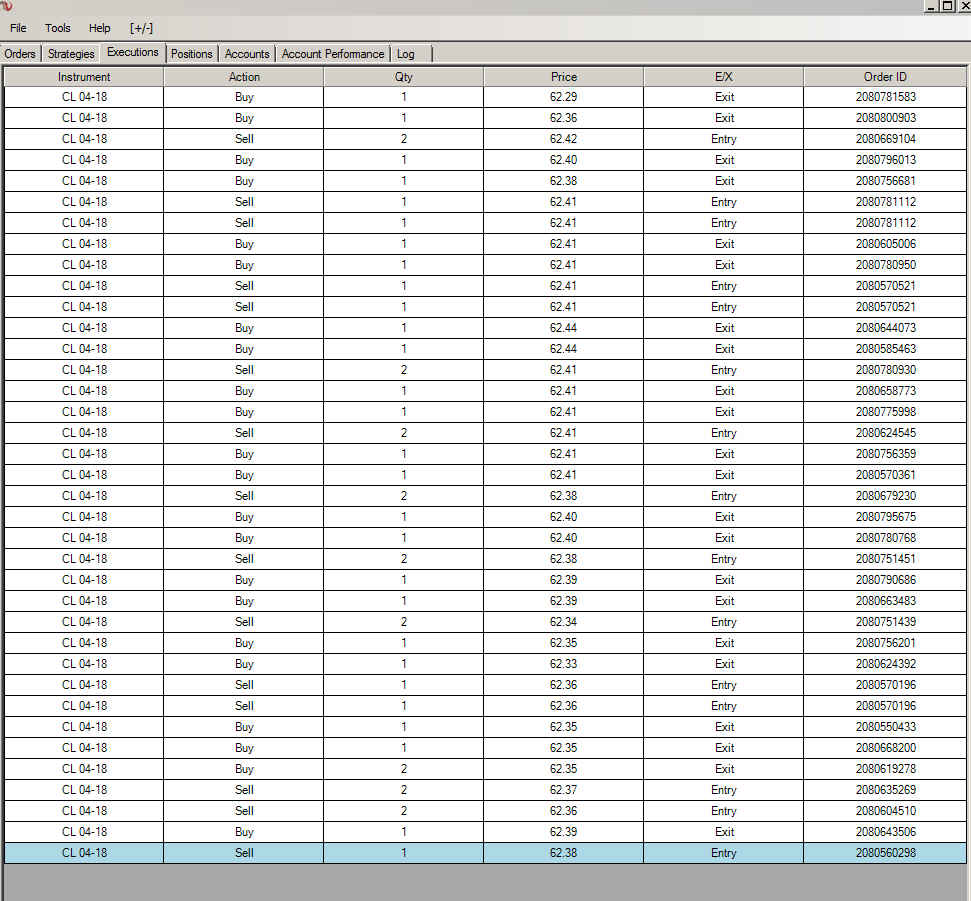Click order ID 2080796013
The width and height of the screenshot is (971, 901).
pyautogui.click(x=886, y=160)
